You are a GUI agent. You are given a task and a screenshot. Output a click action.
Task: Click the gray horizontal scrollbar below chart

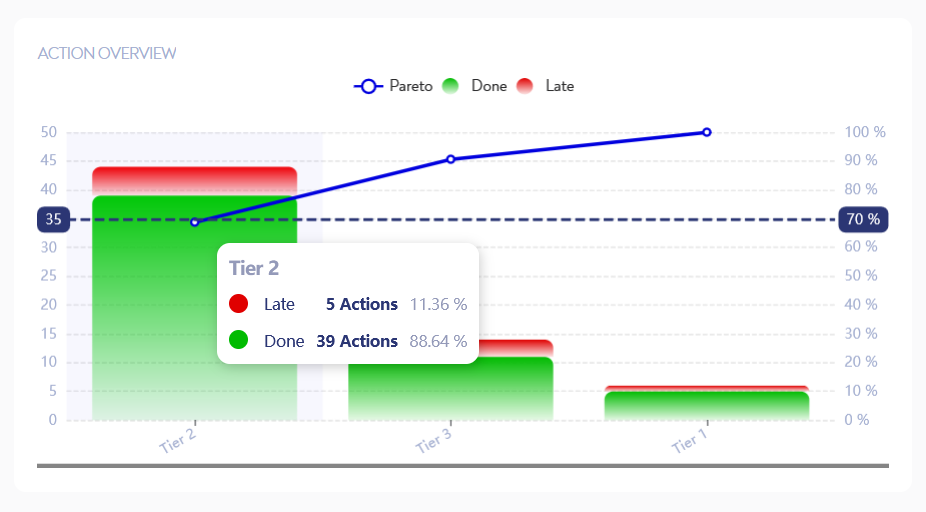[462, 465]
